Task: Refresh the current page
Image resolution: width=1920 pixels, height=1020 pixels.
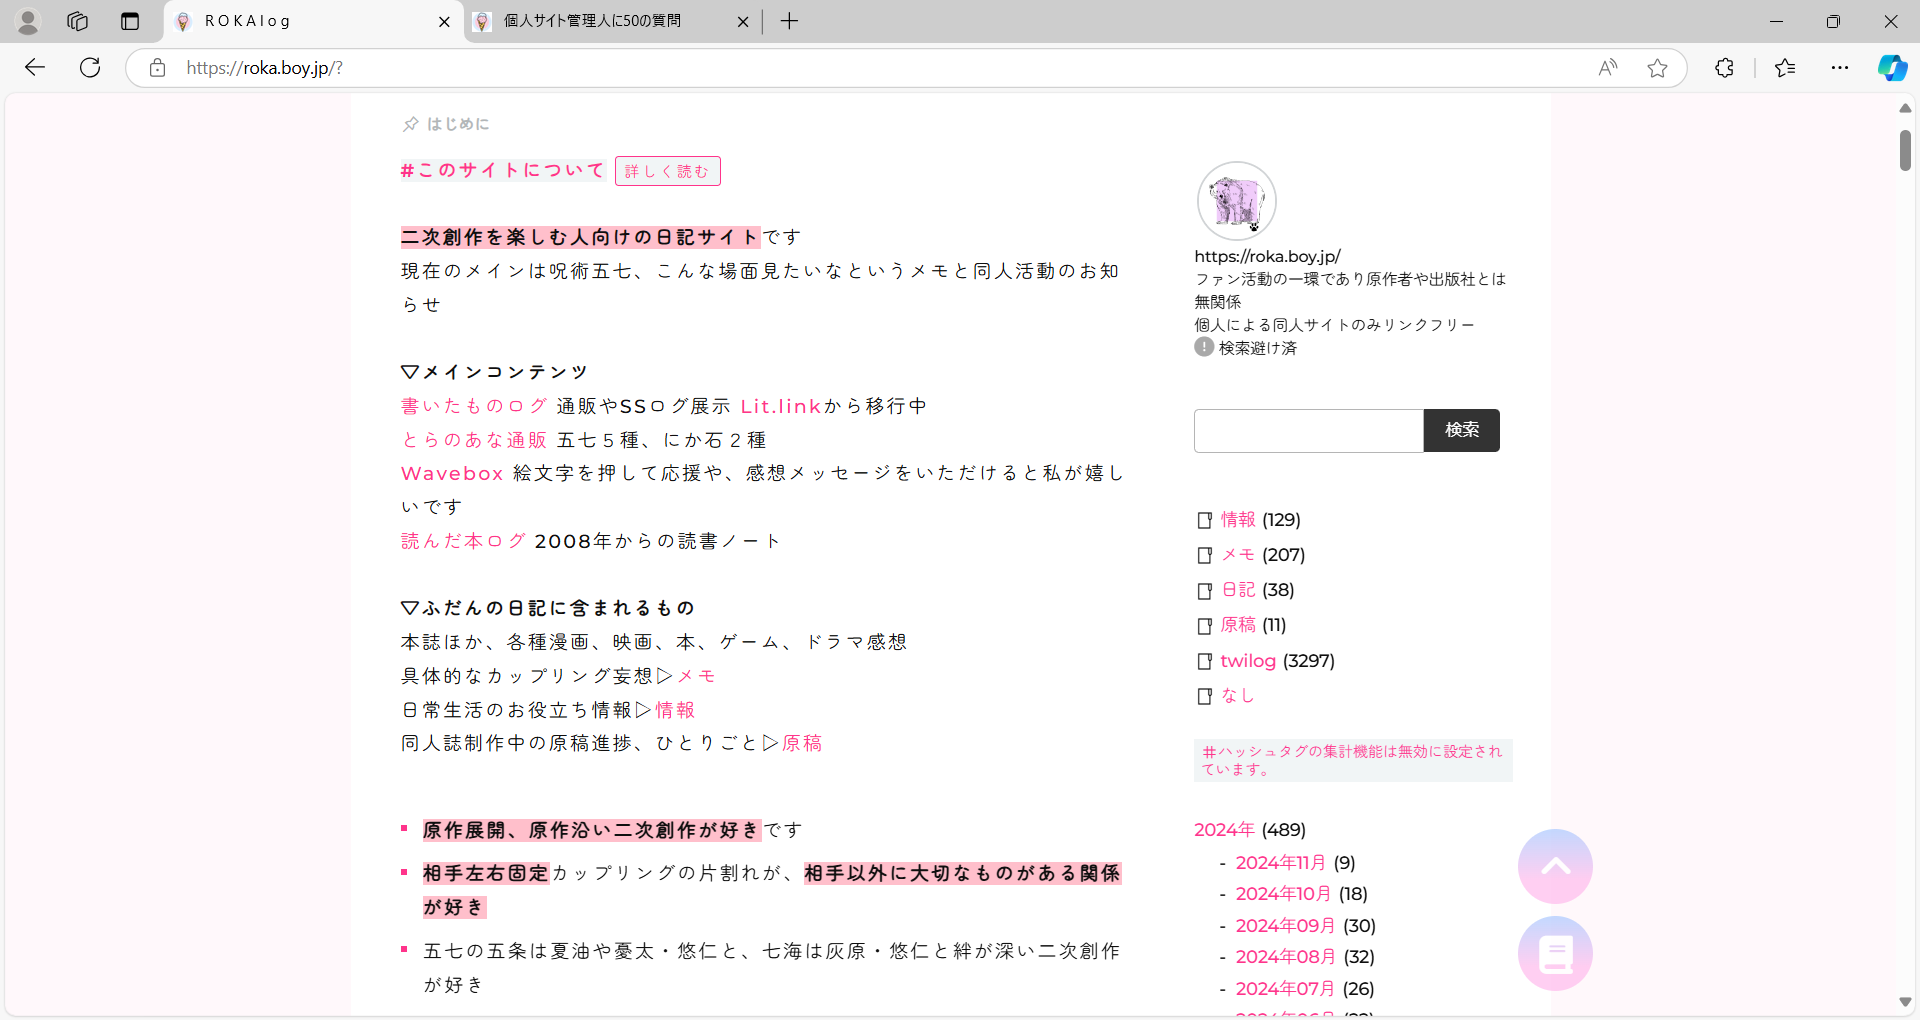Action: click(90, 68)
